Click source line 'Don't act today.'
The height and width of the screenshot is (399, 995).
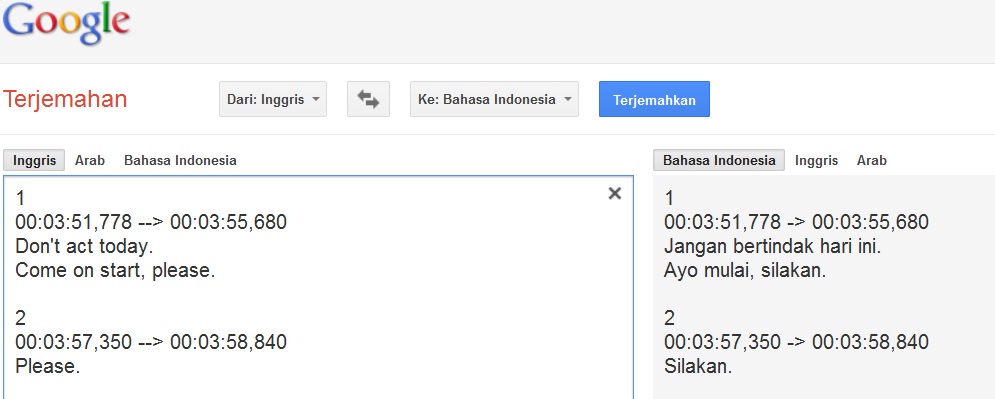coord(84,246)
